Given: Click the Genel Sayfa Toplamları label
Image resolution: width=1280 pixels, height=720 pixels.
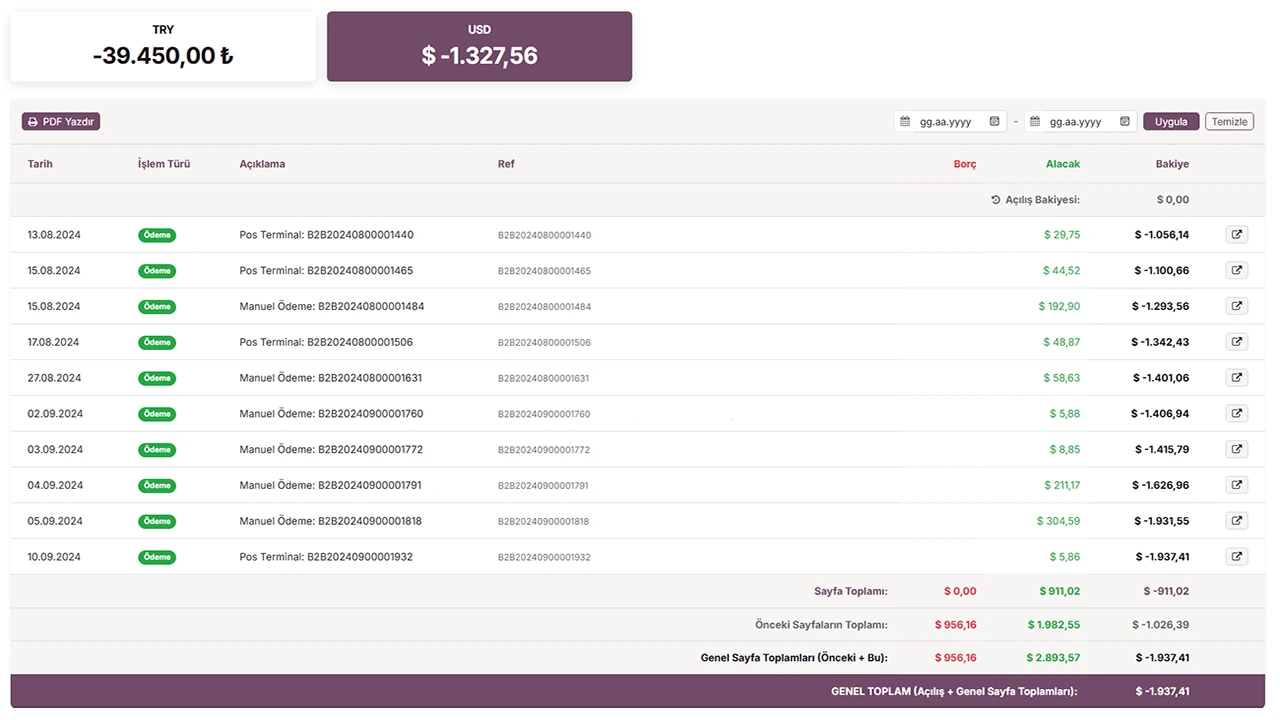Looking at the screenshot, I should click(794, 658).
